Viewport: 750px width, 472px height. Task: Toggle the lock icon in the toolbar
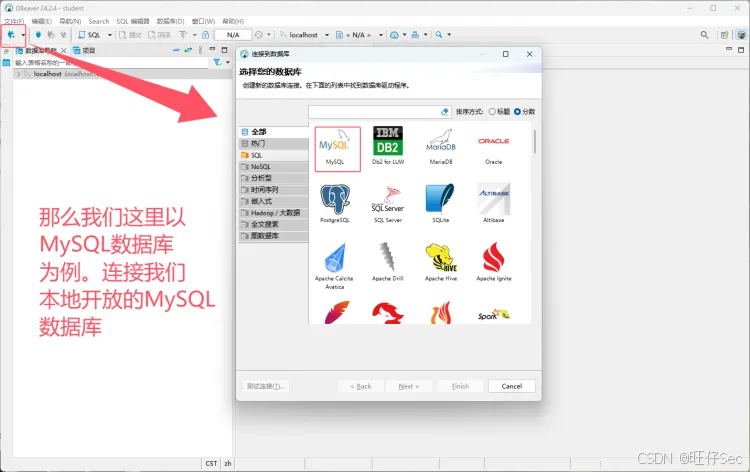click(206, 35)
